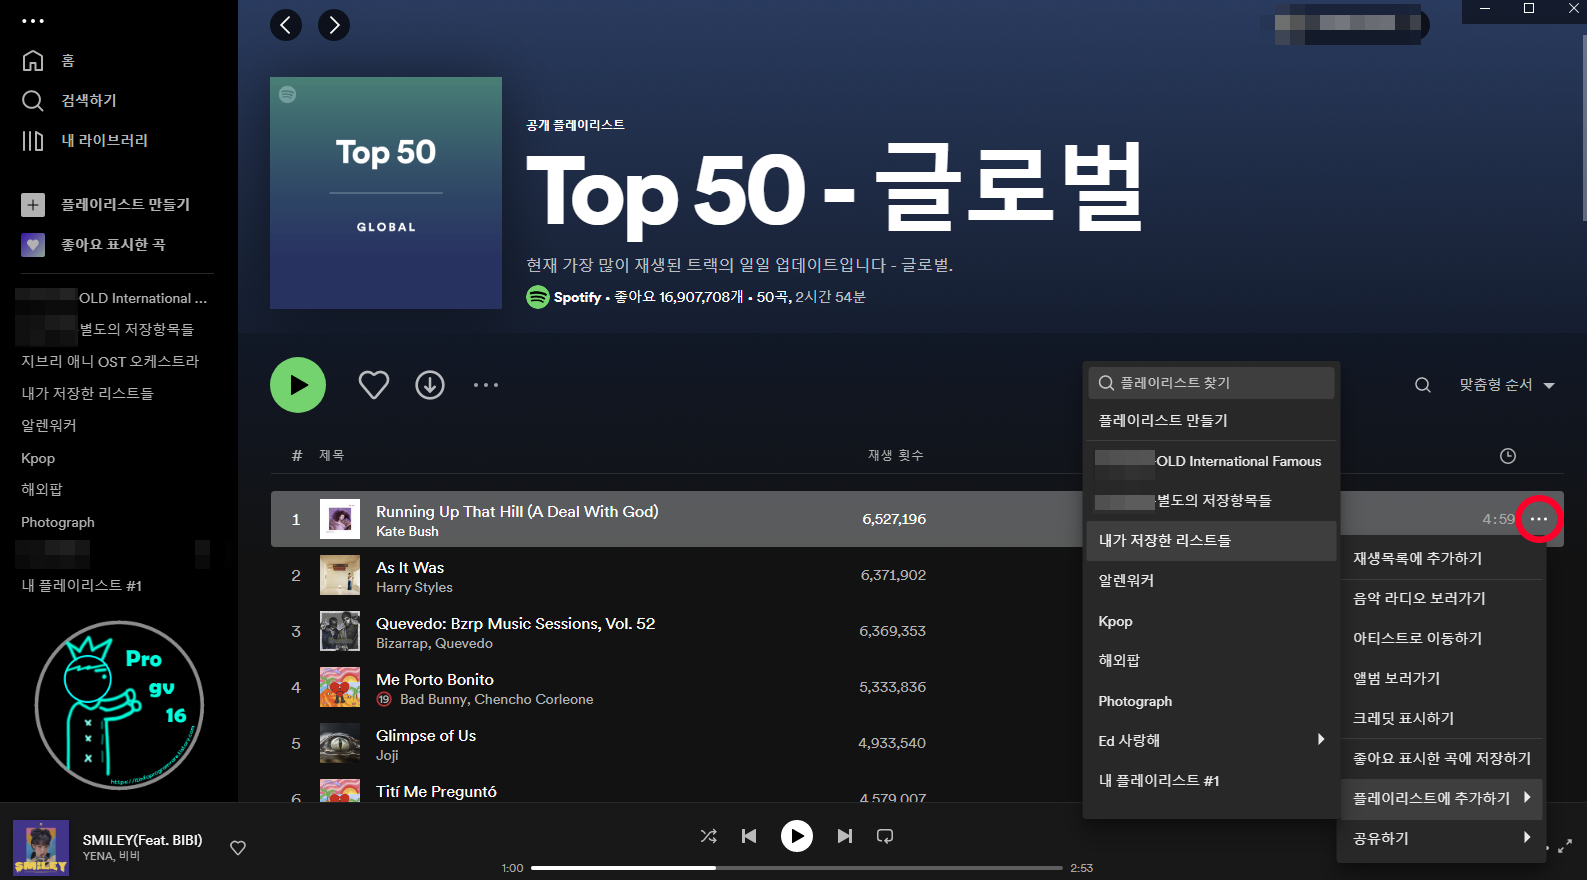Click the SMILEY album art thumbnail
The height and width of the screenshot is (880, 1587).
[41, 848]
